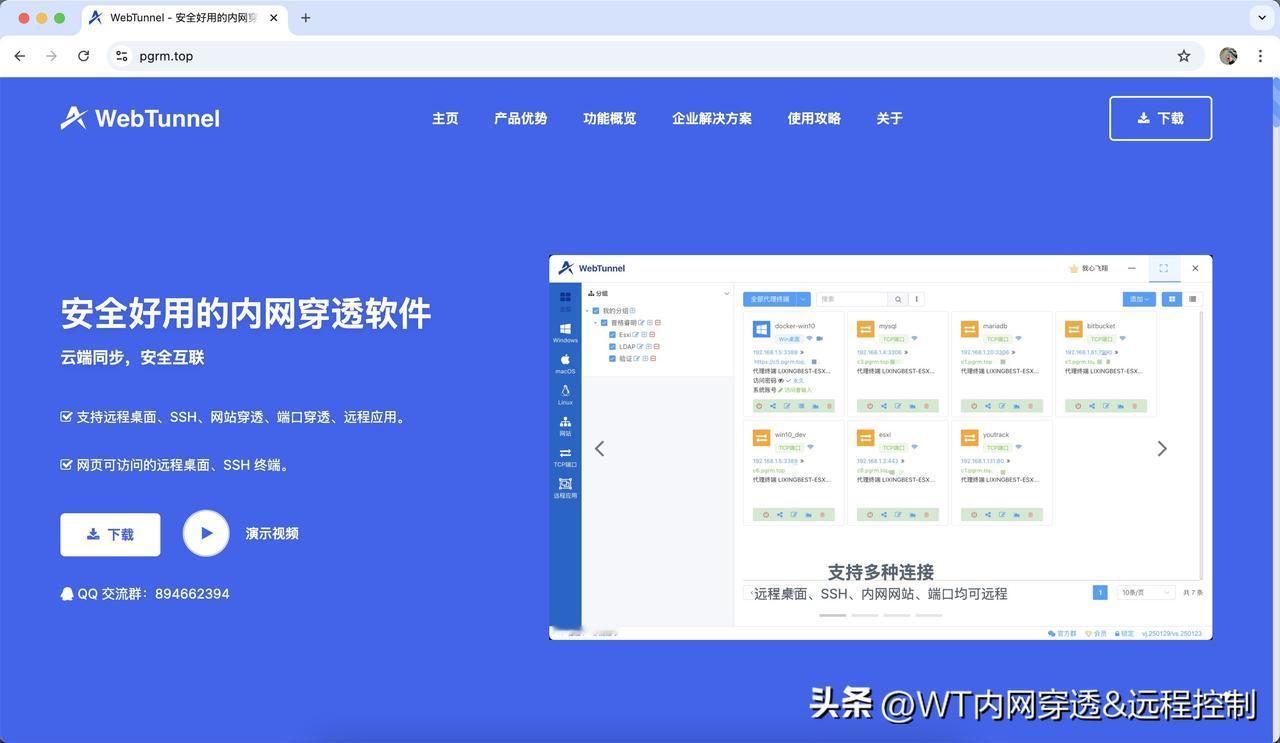
Task: Bookmark this page with the star icon
Action: [x=1184, y=56]
